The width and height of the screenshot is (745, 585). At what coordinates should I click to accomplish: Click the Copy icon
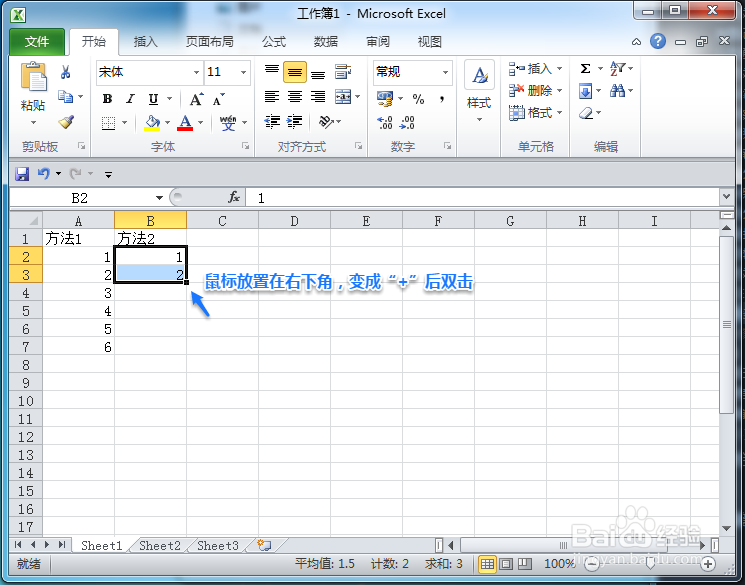click(65, 96)
